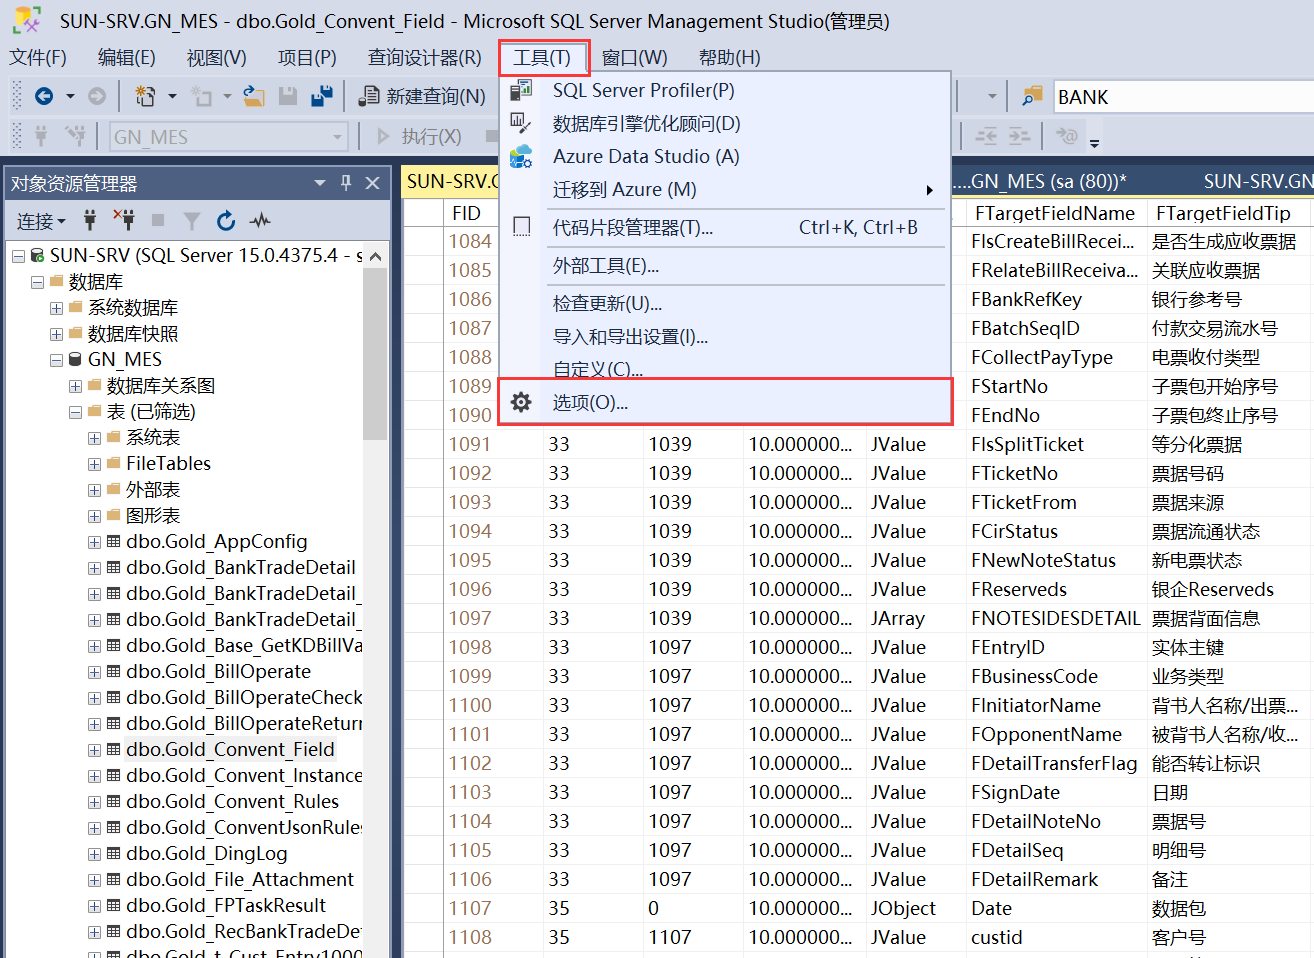
Task: Collapse the 数据库 folder node
Action: (x=37, y=282)
